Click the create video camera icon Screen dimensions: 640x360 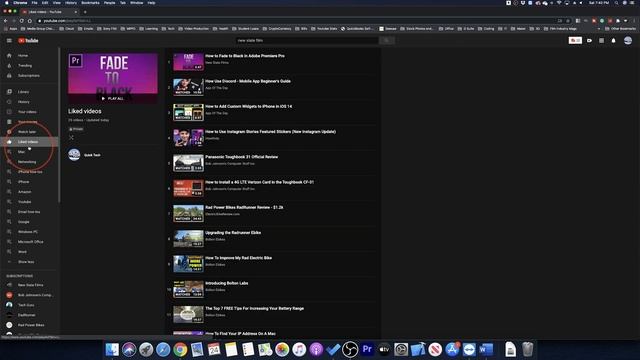tap(589, 40)
